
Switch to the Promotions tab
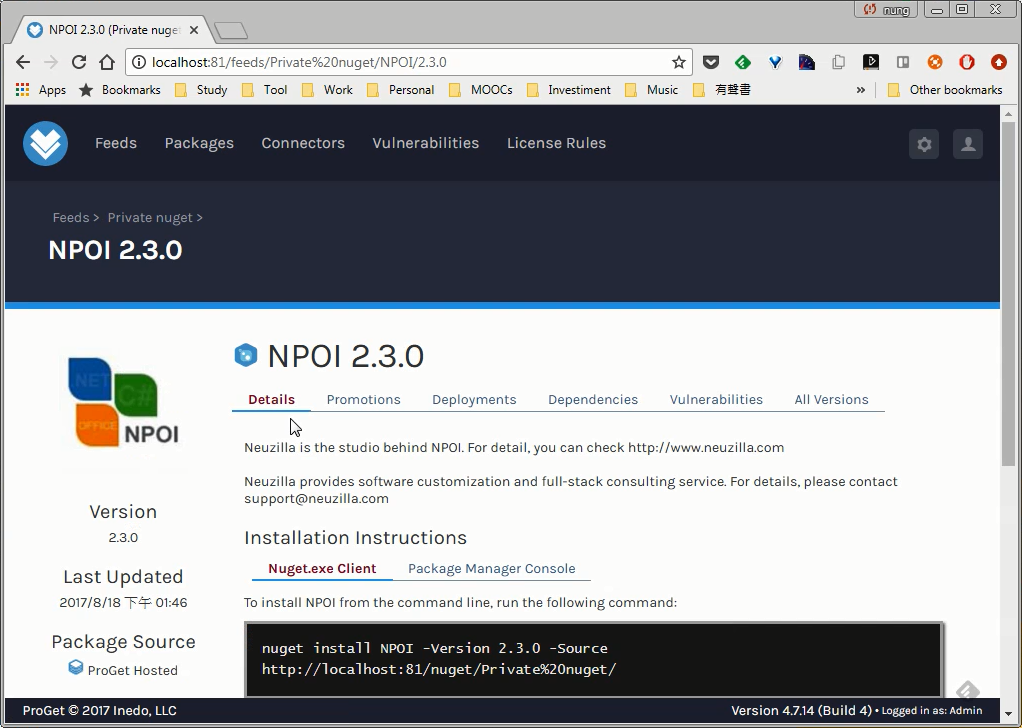364,400
